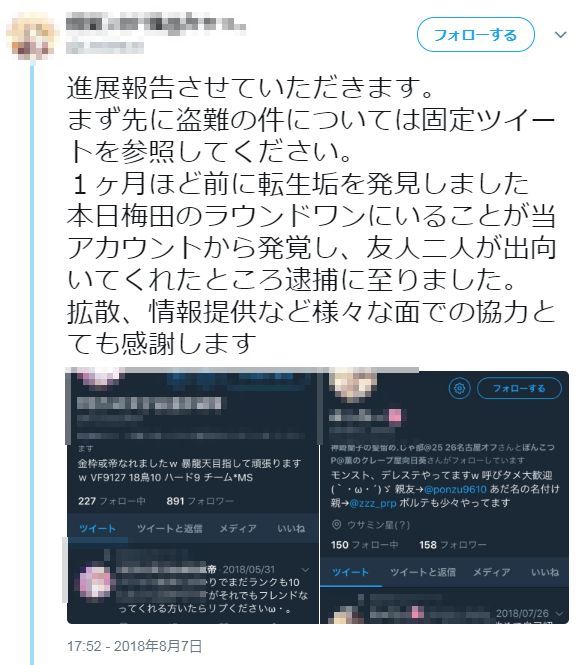Select メディア tab in left profile

click(x=237, y=528)
